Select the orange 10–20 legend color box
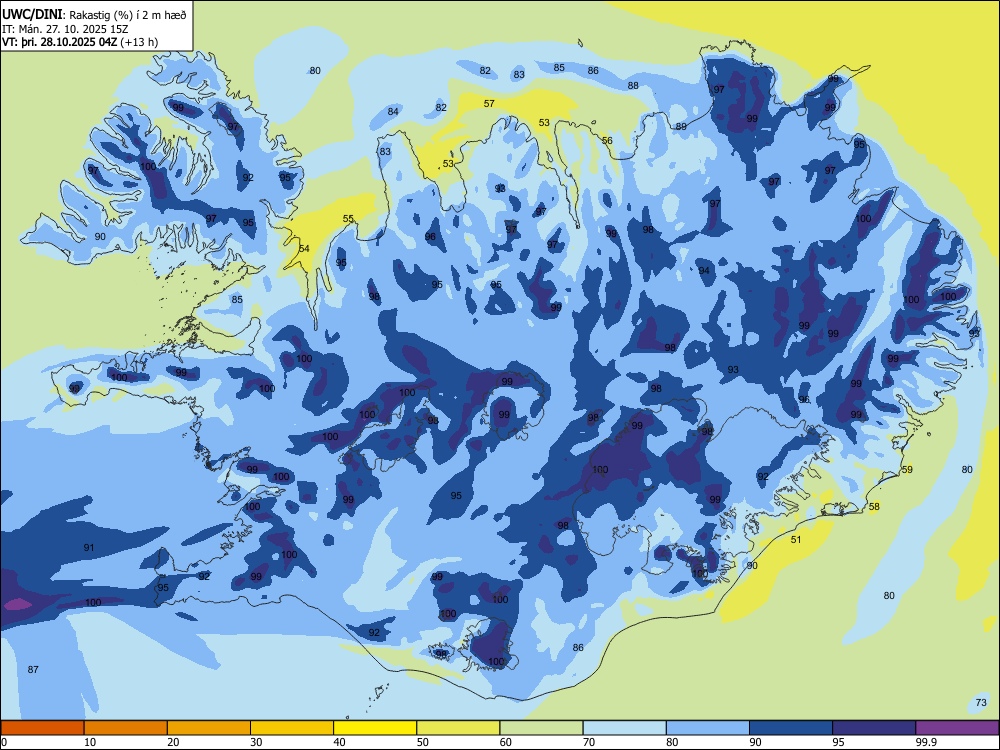 coord(126,728)
